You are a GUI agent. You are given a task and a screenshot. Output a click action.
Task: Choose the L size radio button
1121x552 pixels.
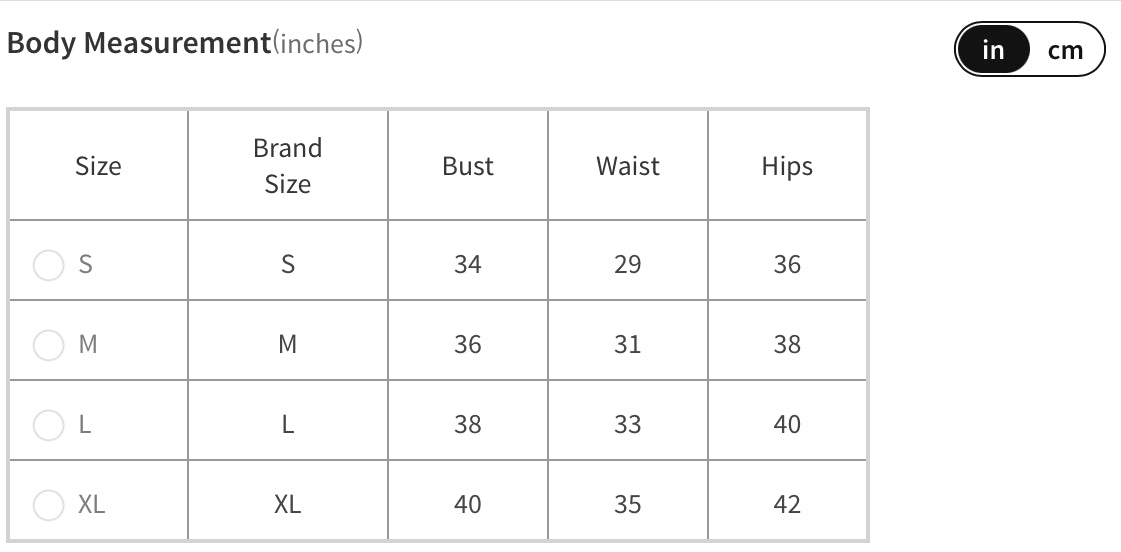[49, 425]
